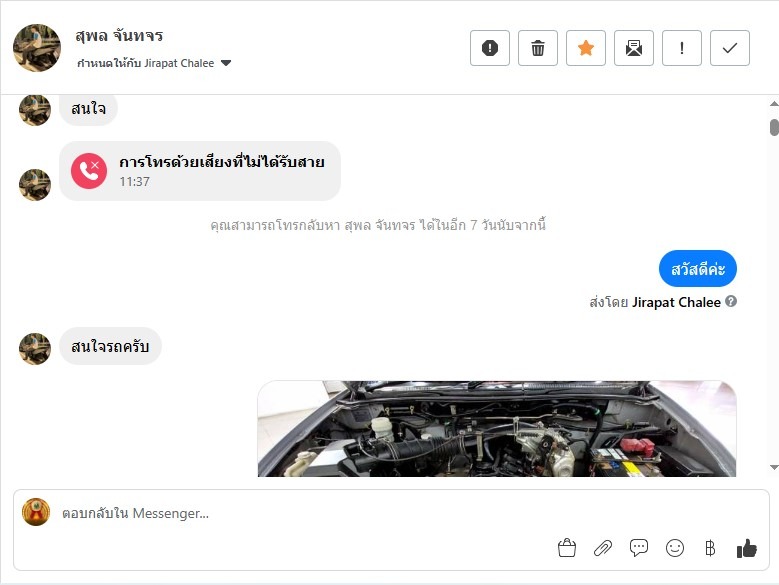779x585 pixels.
Task: Open the assigned-to Jirapat Chalee dropdown
Action: [154, 63]
